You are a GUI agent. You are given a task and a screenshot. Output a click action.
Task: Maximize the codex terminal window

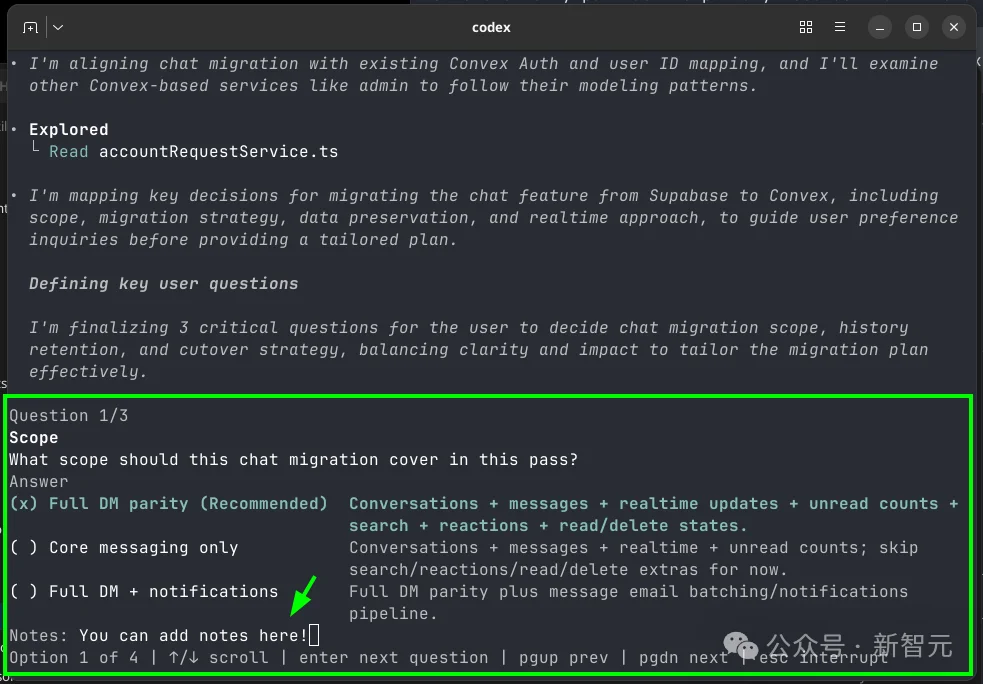(x=917, y=27)
